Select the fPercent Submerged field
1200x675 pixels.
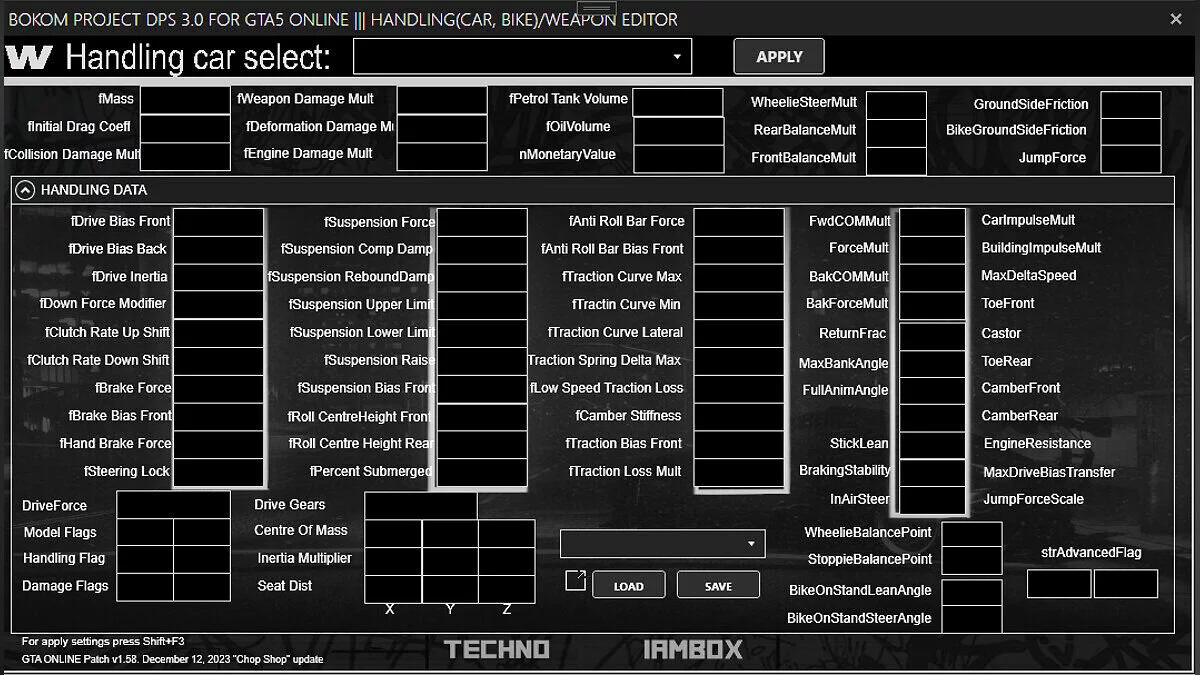click(482, 473)
